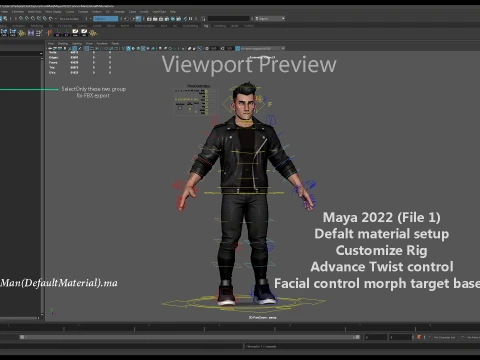Click left handle of the range slider
This screenshot has height=360, width=480.
[x=22, y=337]
